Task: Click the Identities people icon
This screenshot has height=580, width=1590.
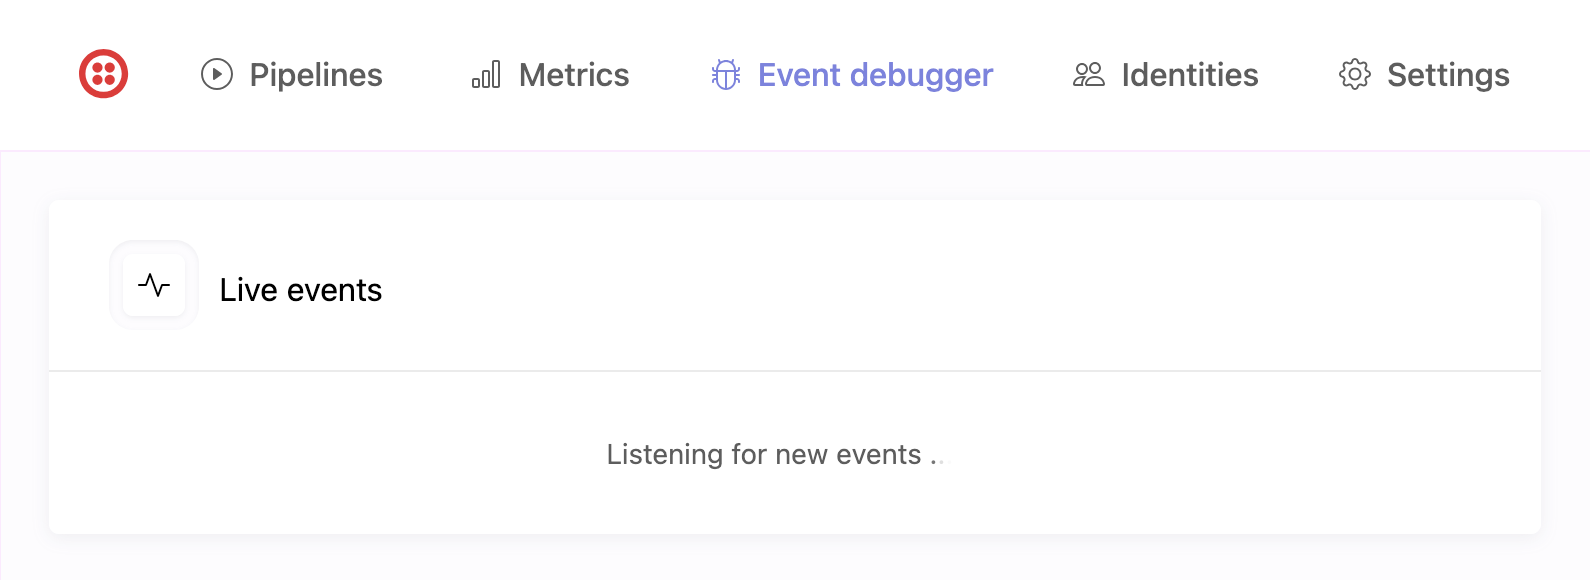Action: [1089, 74]
